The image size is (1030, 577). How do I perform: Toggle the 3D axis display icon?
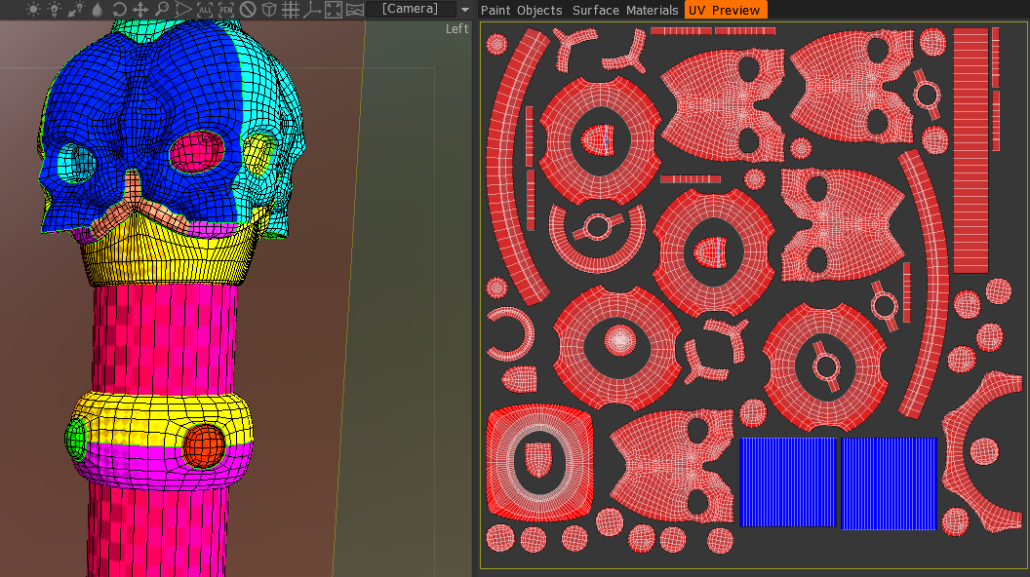click(x=312, y=9)
